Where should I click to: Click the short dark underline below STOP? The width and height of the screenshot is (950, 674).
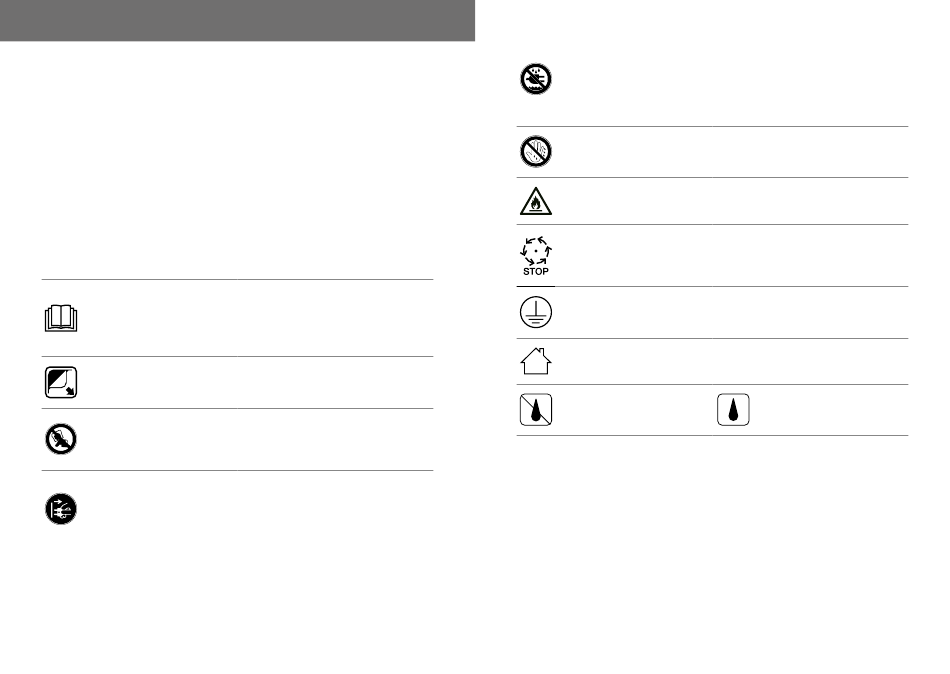tap(536, 286)
